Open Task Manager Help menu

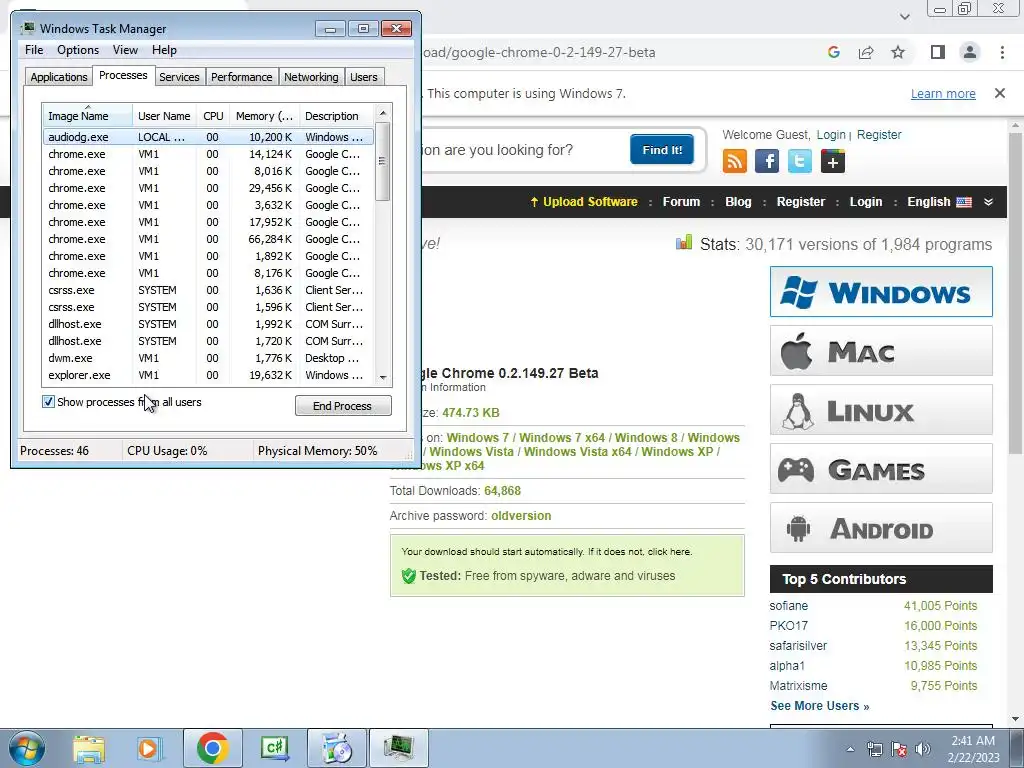tap(164, 50)
